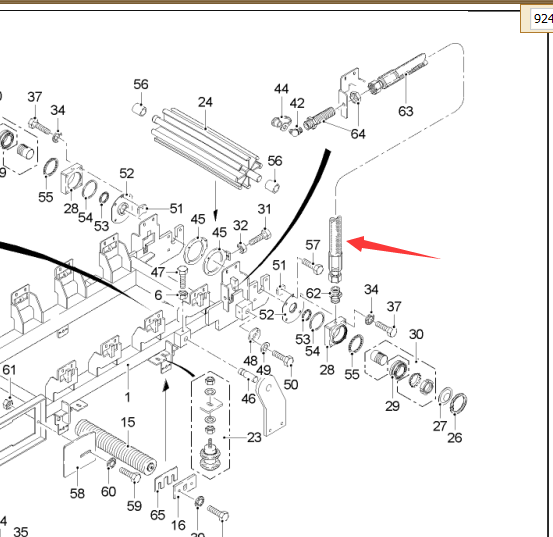Select the red arrow annotation
This screenshot has height=537, width=553.
(x=393, y=247)
